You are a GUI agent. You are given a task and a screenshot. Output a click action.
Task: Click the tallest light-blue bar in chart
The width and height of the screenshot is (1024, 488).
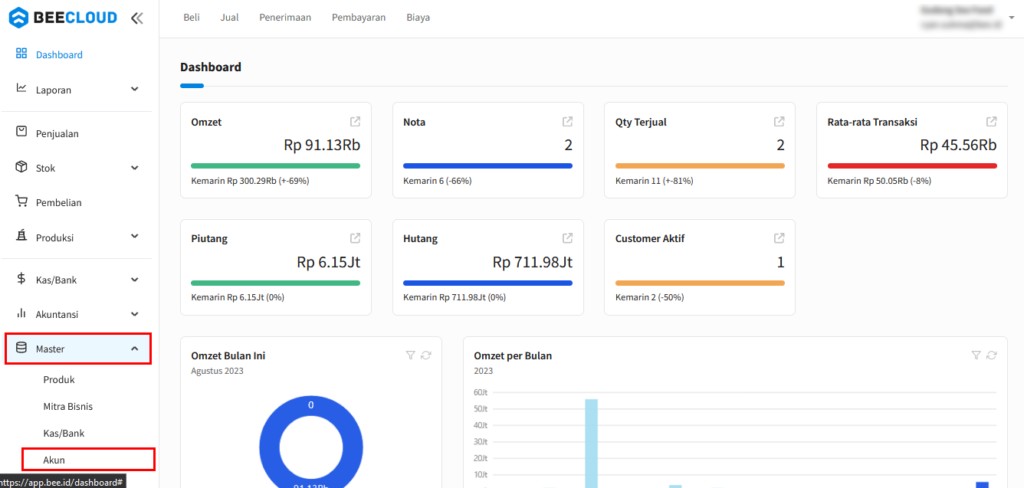(591, 443)
